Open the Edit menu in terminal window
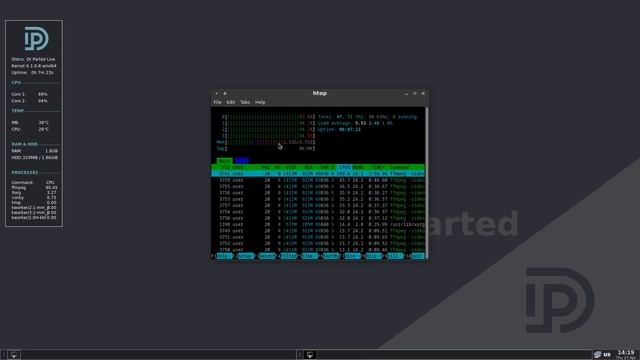 tap(231, 102)
